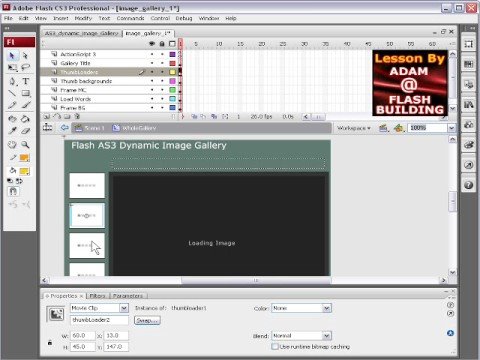Select the Text tool
This screenshot has width=480, height=360.
click(x=26, y=81)
